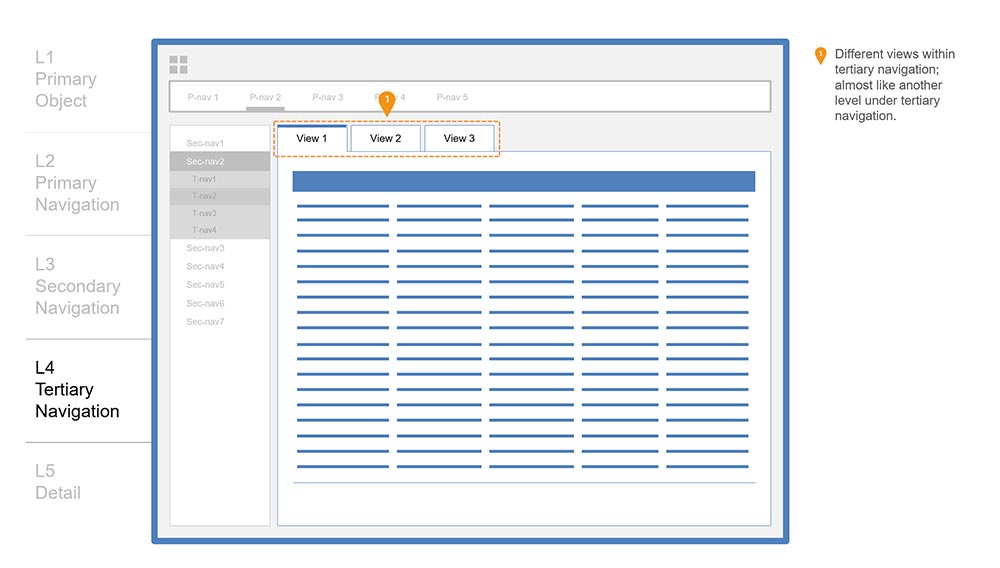Click the orange marker beside the annotation text
The width and height of the screenshot is (1000, 568).
pos(820,55)
